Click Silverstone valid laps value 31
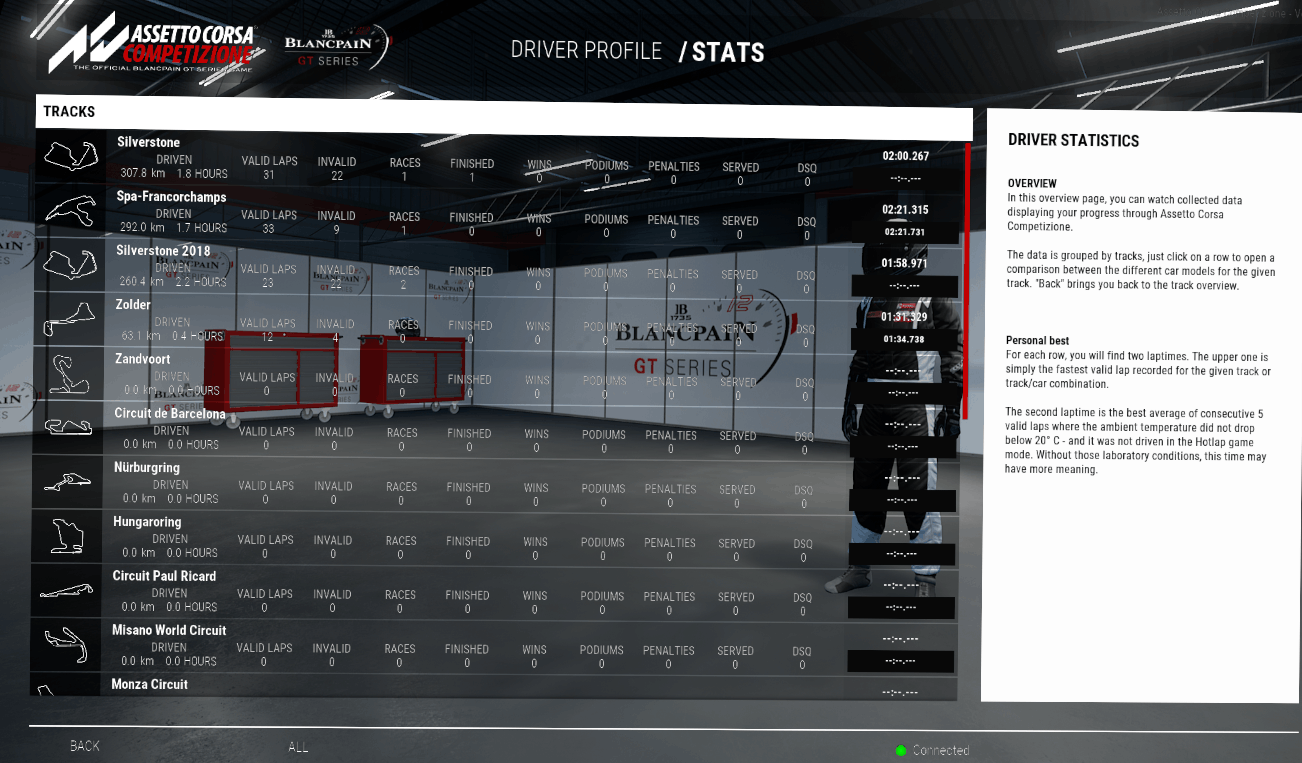 [269, 175]
